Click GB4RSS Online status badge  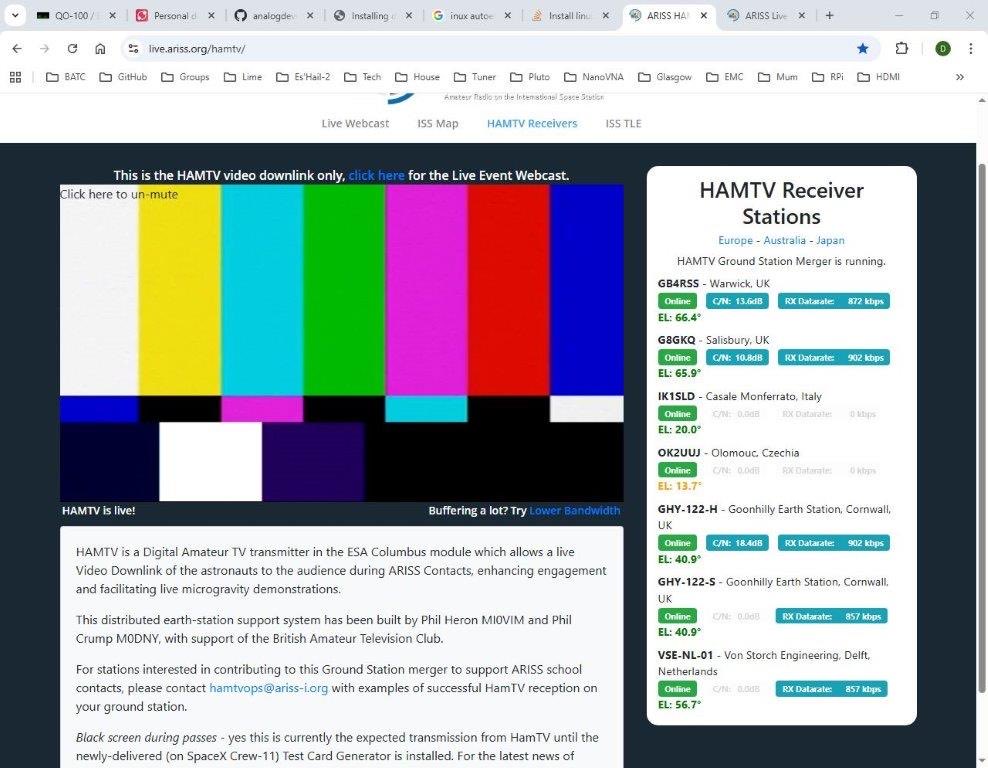(x=677, y=301)
